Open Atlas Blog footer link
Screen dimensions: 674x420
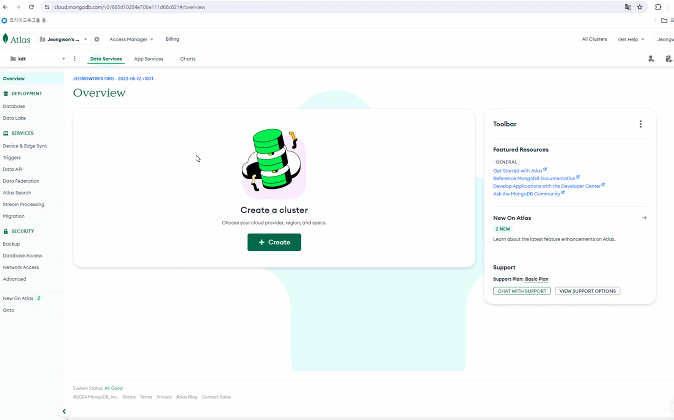(187, 397)
